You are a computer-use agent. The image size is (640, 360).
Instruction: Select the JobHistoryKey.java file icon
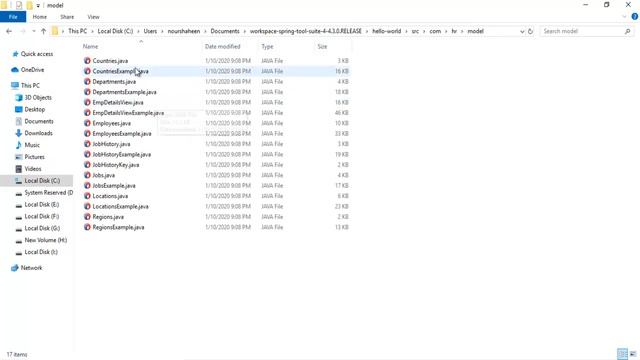87,164
